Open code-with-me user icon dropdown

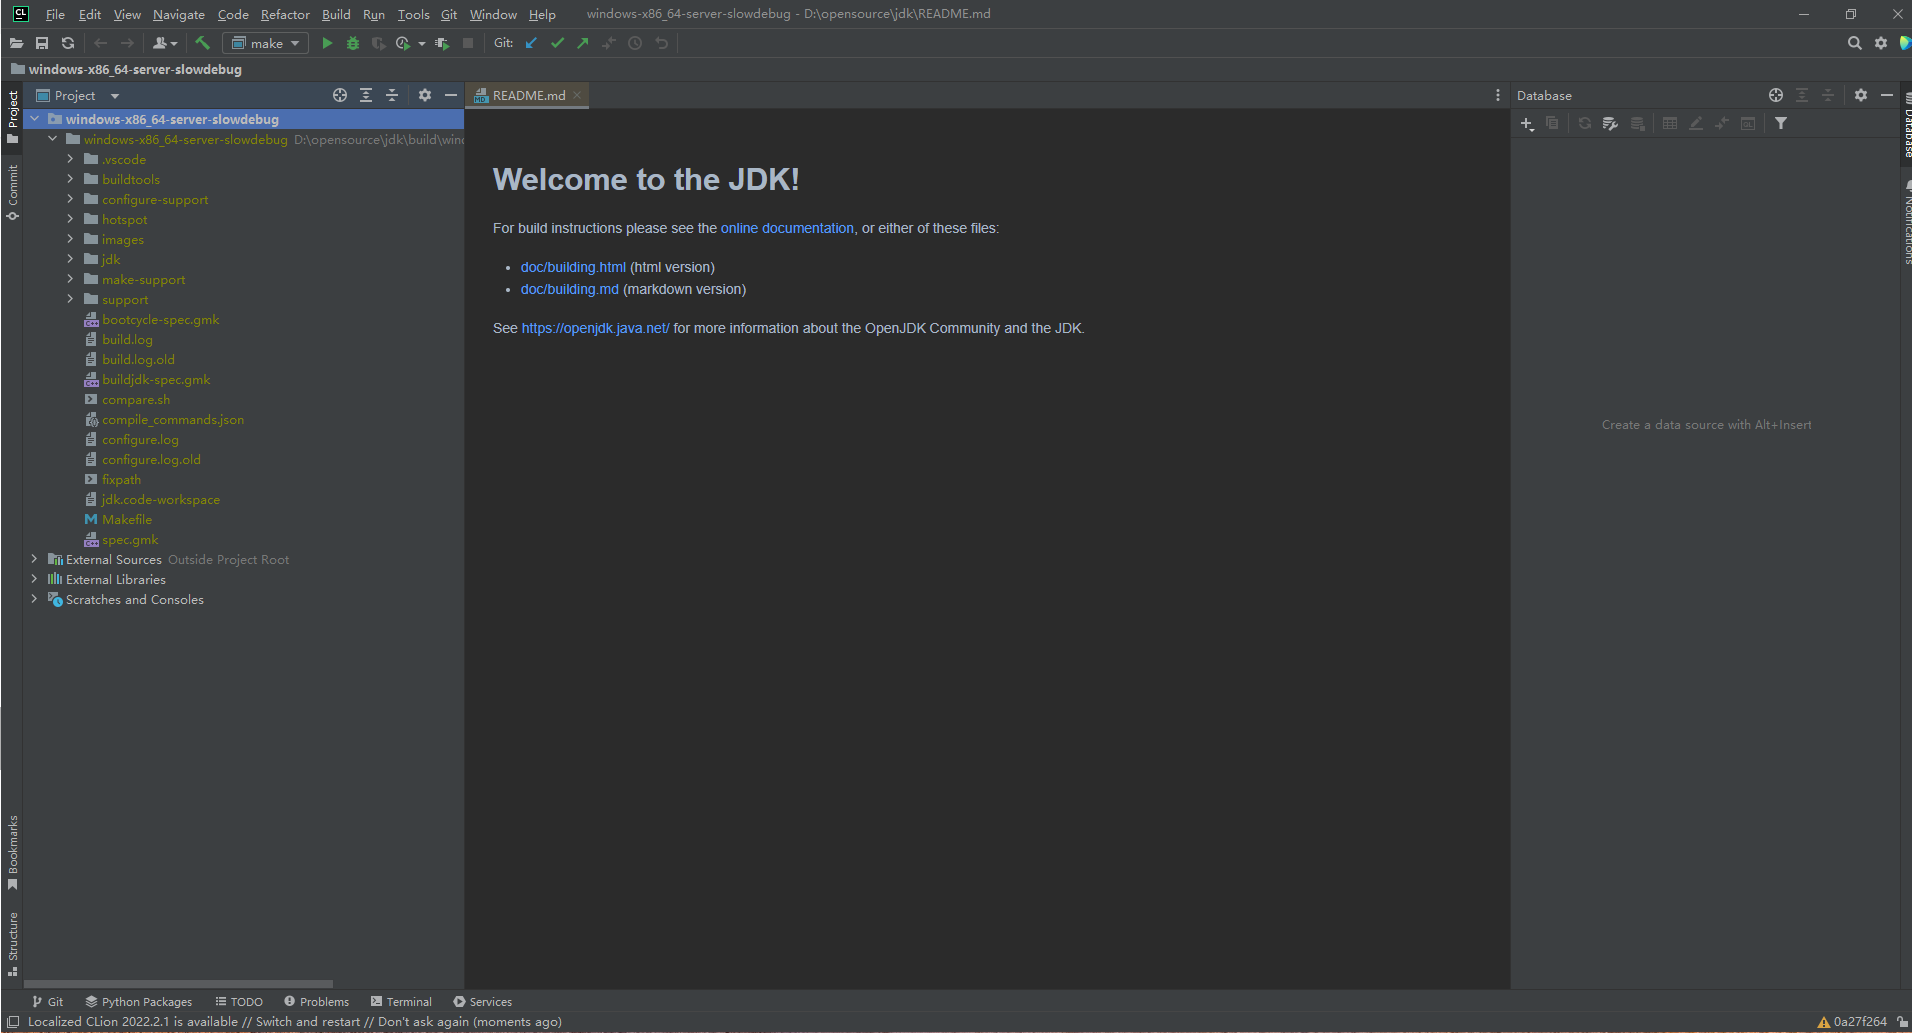[x=165, y=43]
